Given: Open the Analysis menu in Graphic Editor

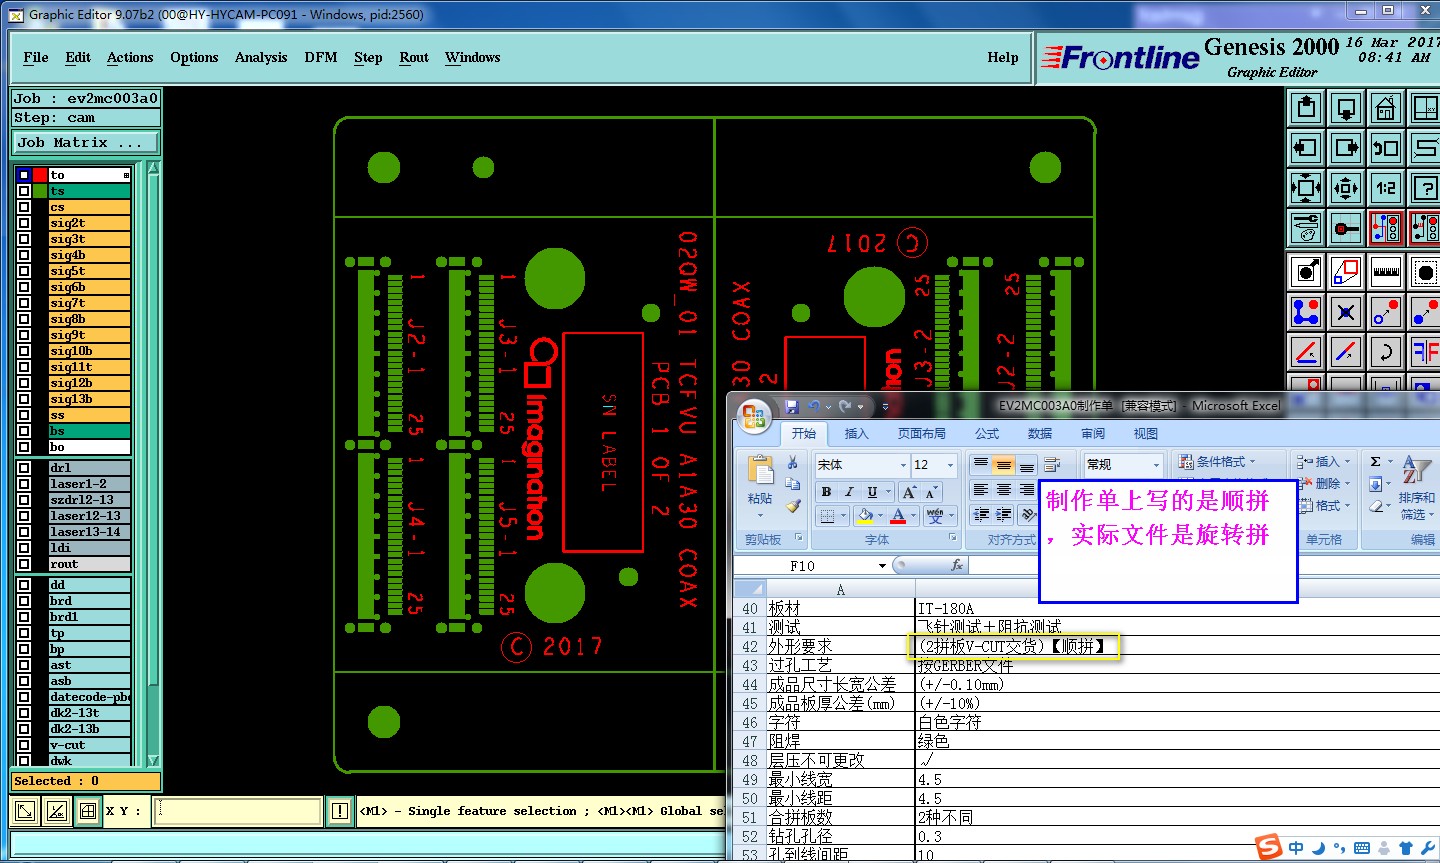Looking at the screenshot, I should pos(261,58).
